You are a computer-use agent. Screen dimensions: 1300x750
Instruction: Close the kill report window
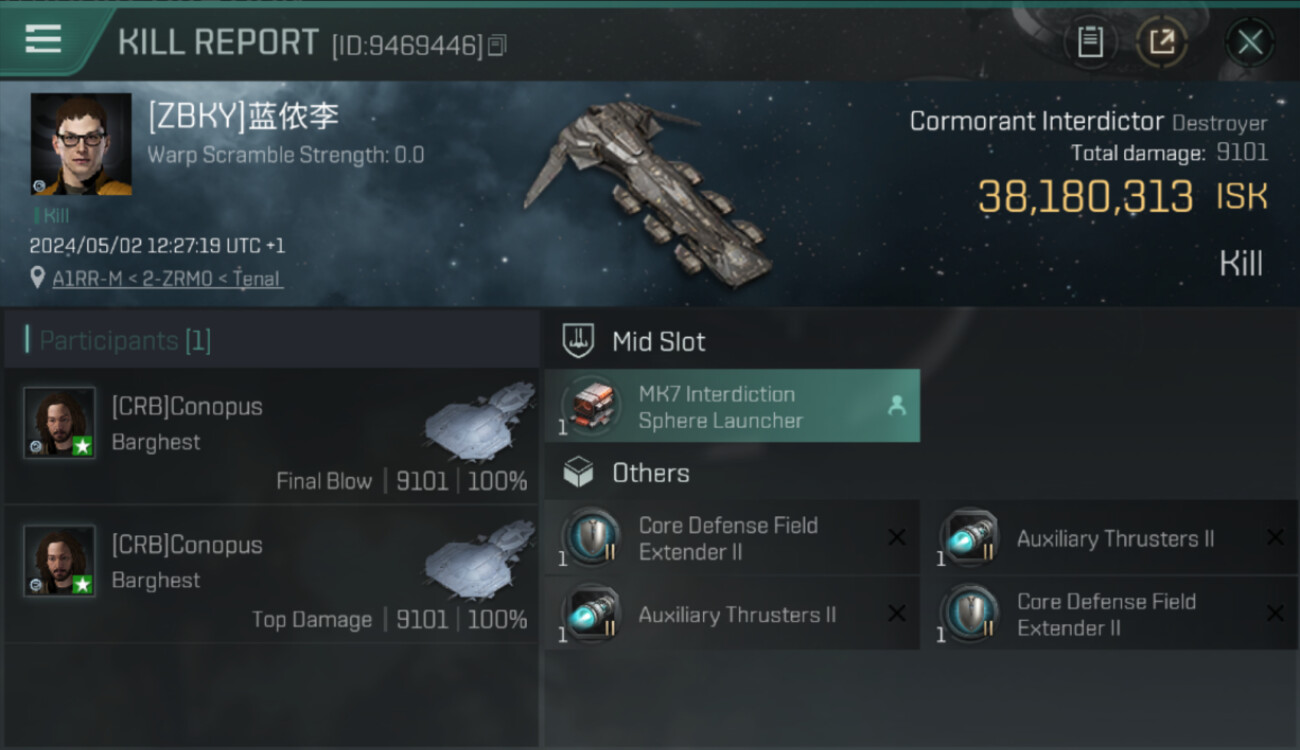(x=1250, y=42)
